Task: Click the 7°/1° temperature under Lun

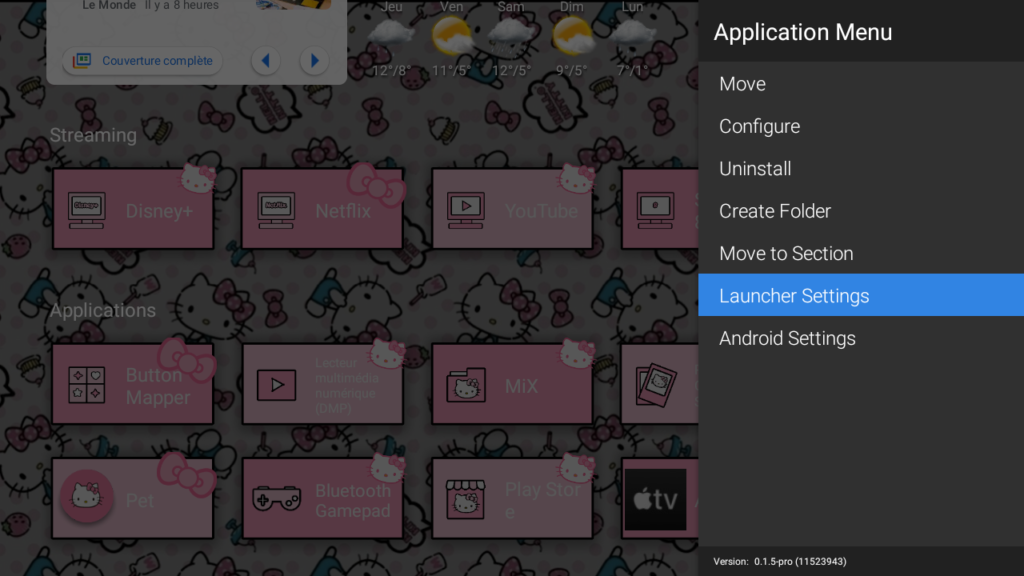Action: click(632, 70)
